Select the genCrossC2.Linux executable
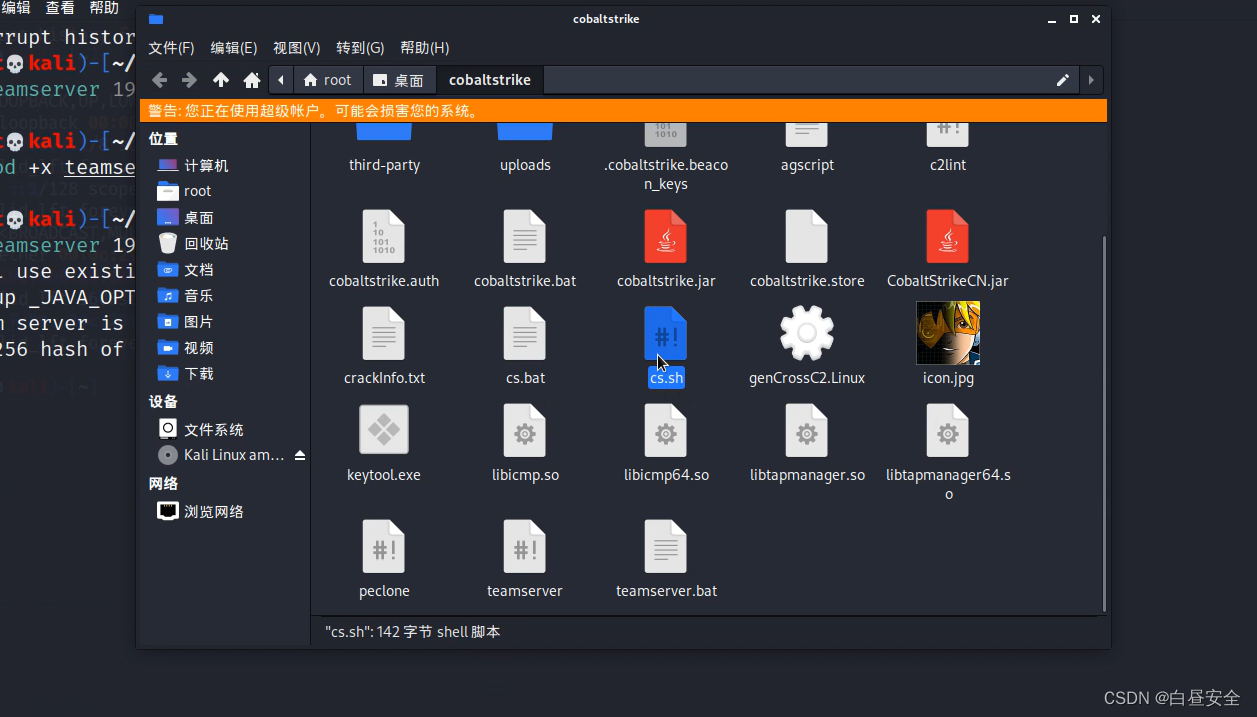Viewport: 1257px width, 717px height. point(807,345)
